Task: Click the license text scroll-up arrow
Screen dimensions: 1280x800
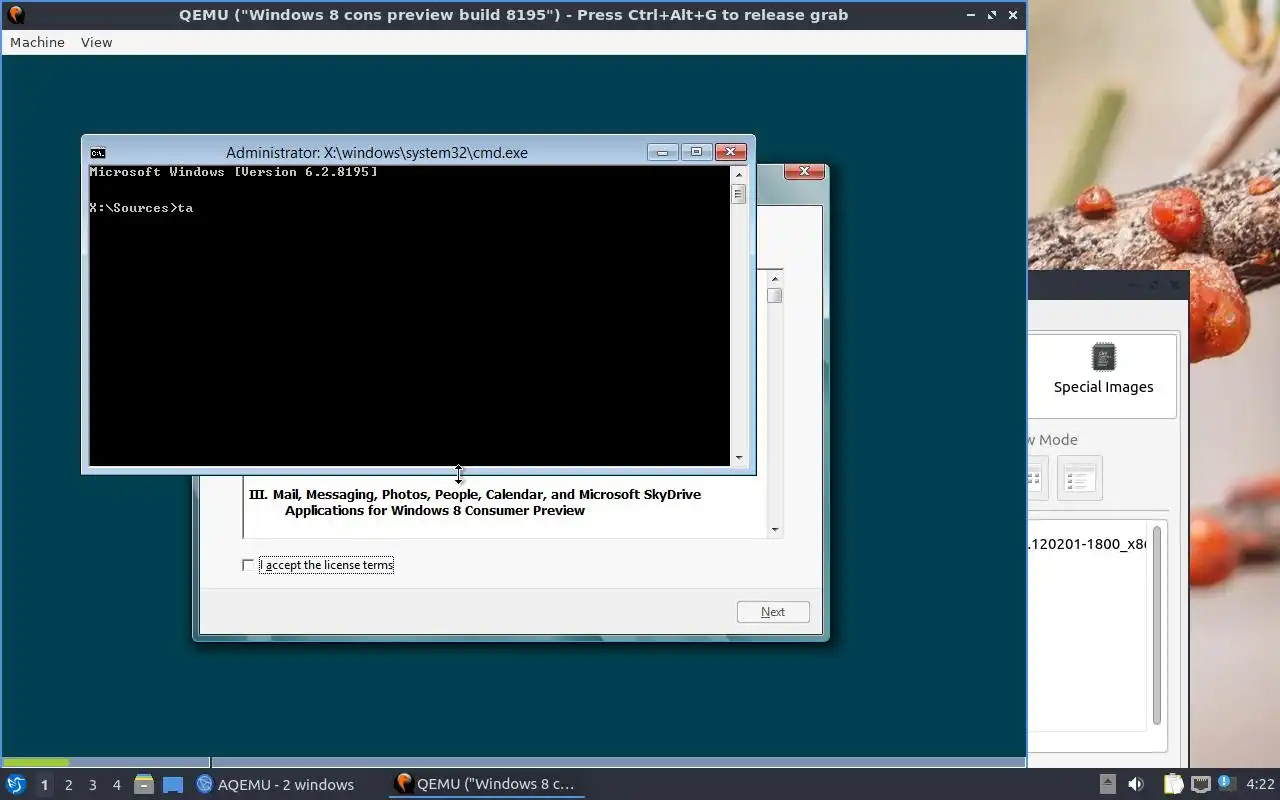Action: click(x=775, y=278)
